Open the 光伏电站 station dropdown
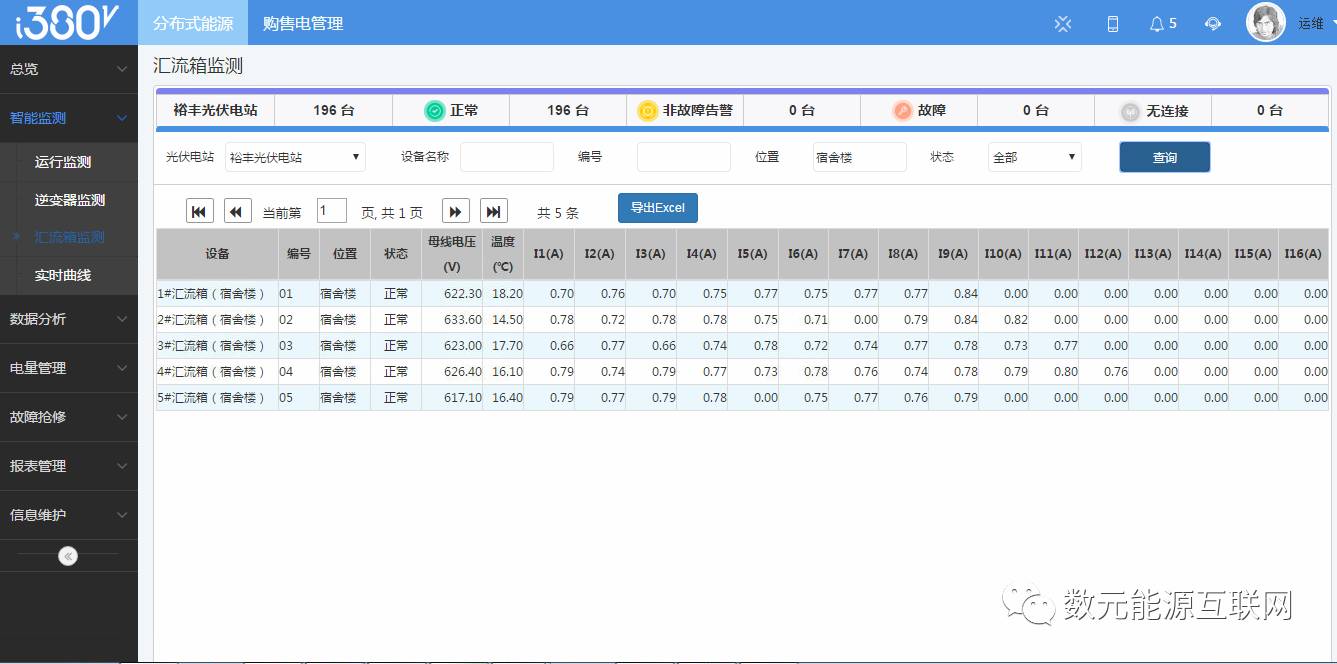 (295, 157)
